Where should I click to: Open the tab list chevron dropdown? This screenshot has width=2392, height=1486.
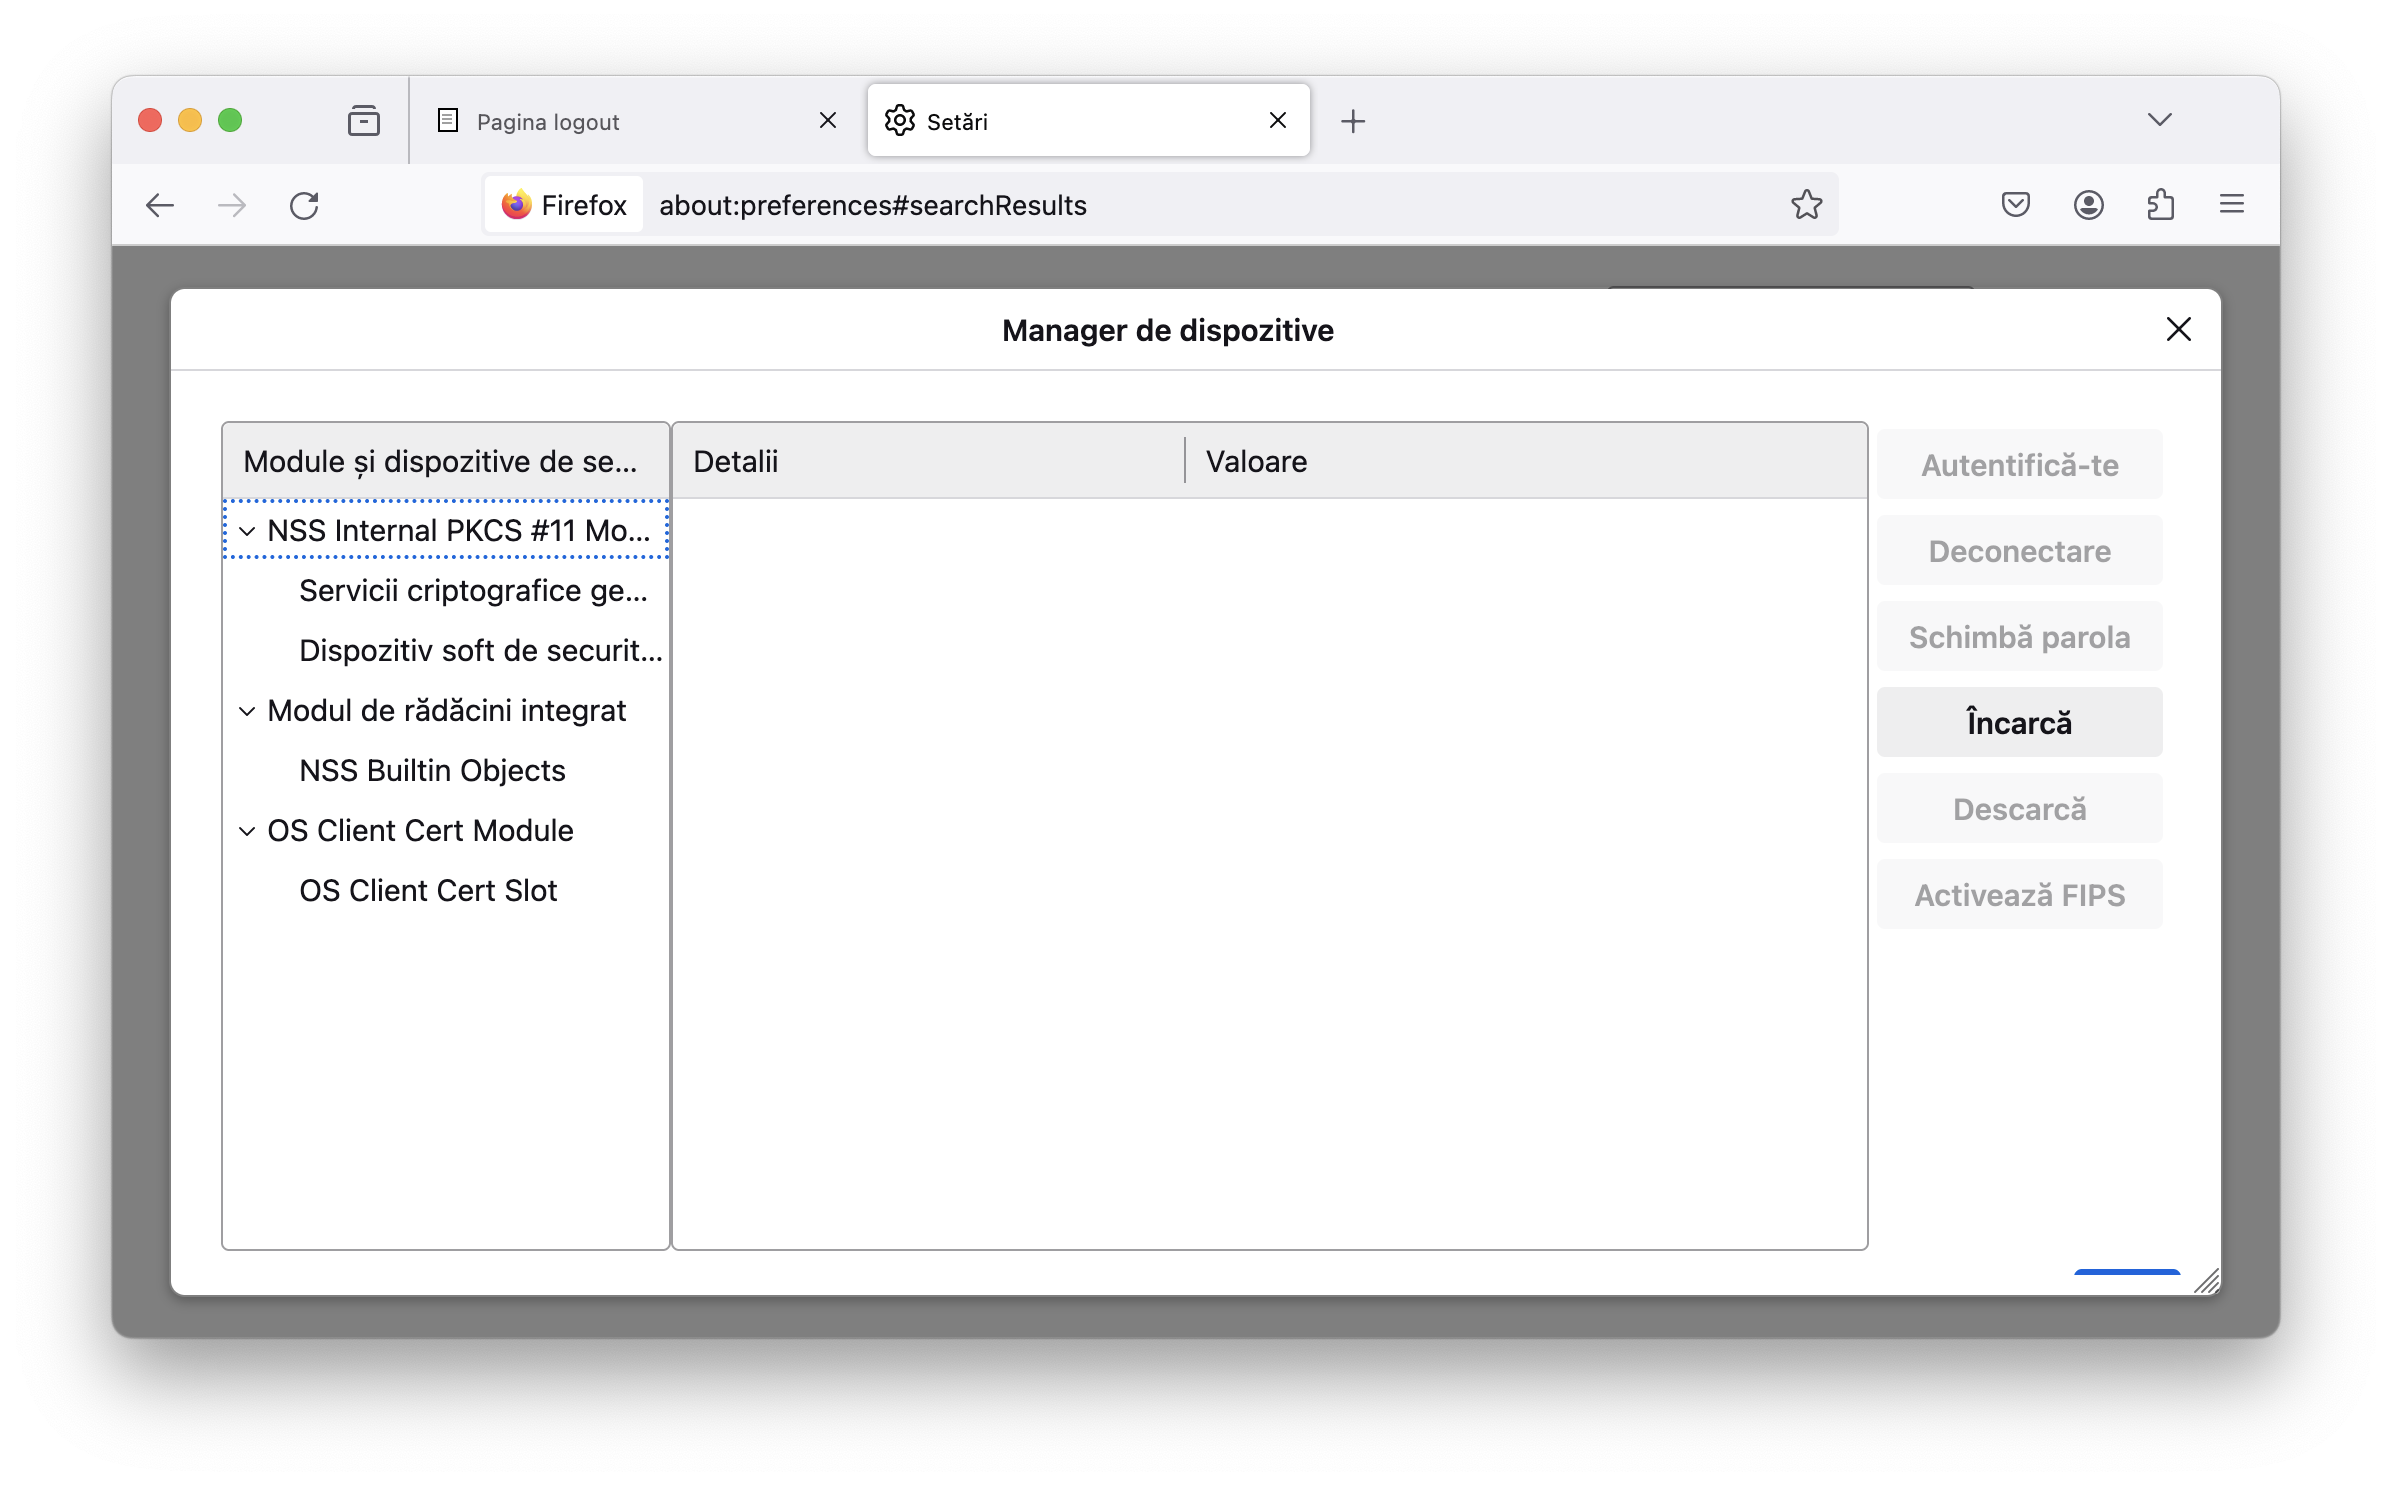(x=2159, y=120)
